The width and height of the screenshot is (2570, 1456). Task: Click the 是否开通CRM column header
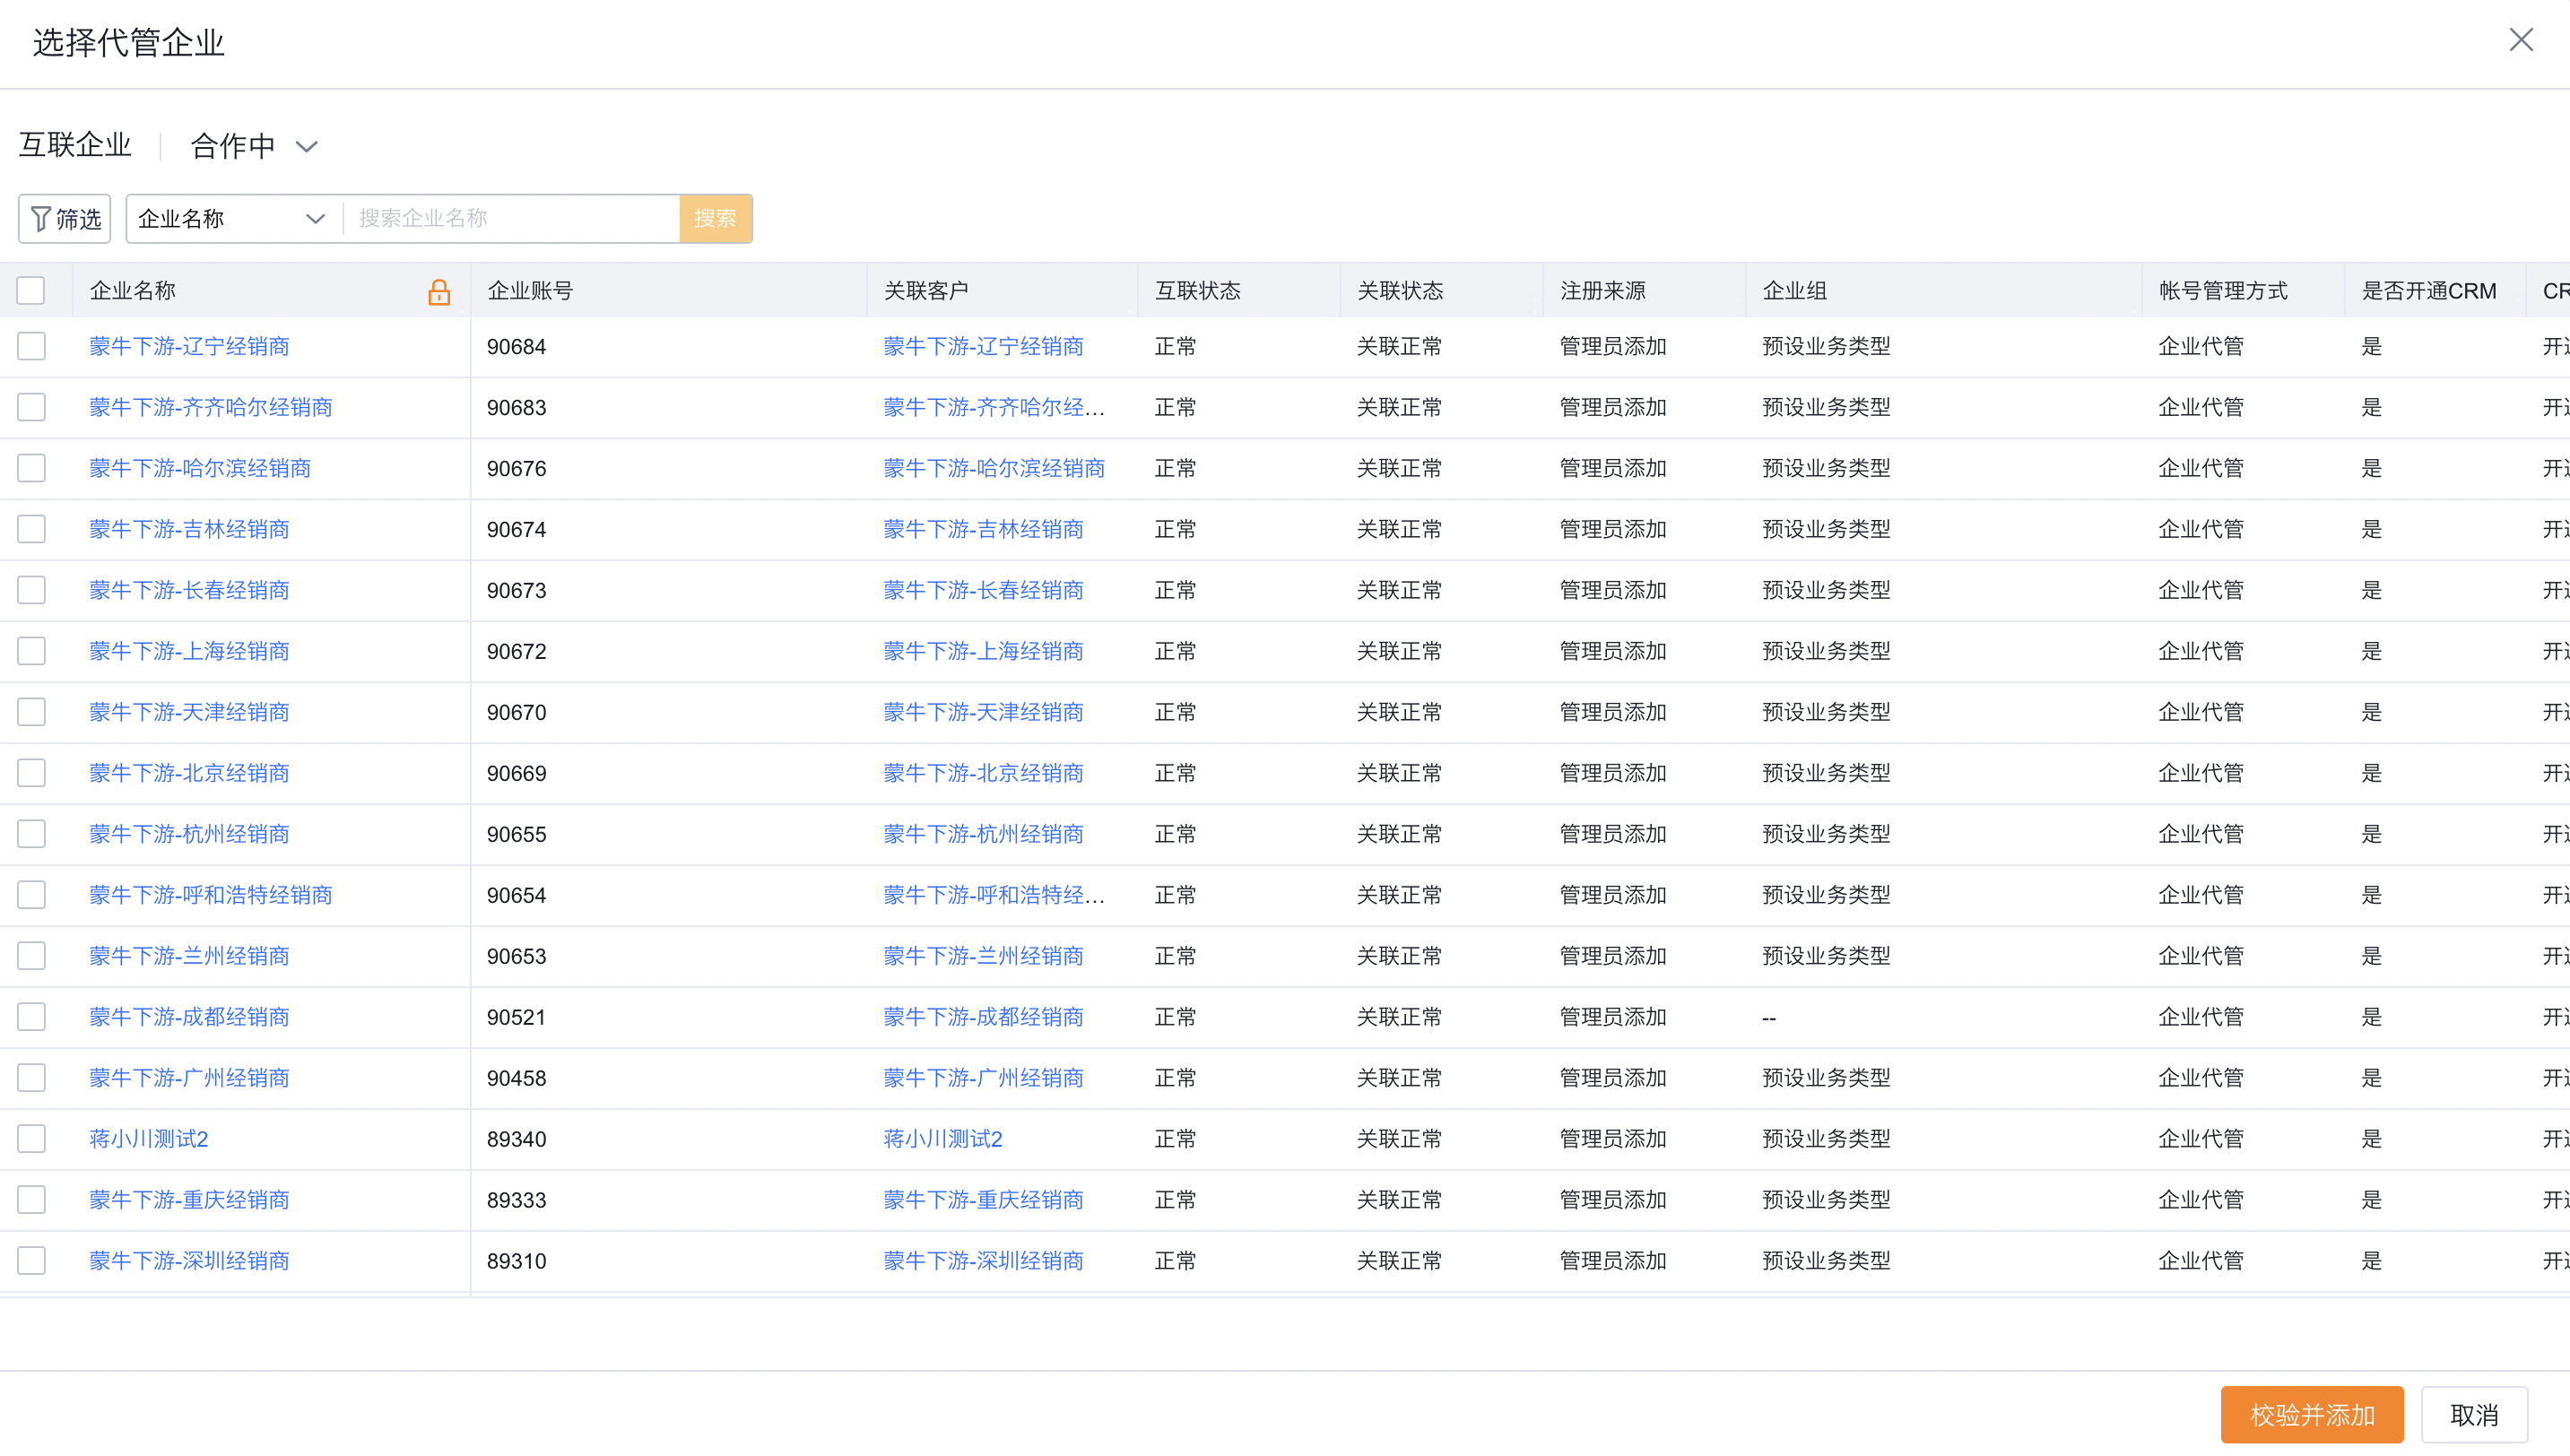[x=2429, y=291]
